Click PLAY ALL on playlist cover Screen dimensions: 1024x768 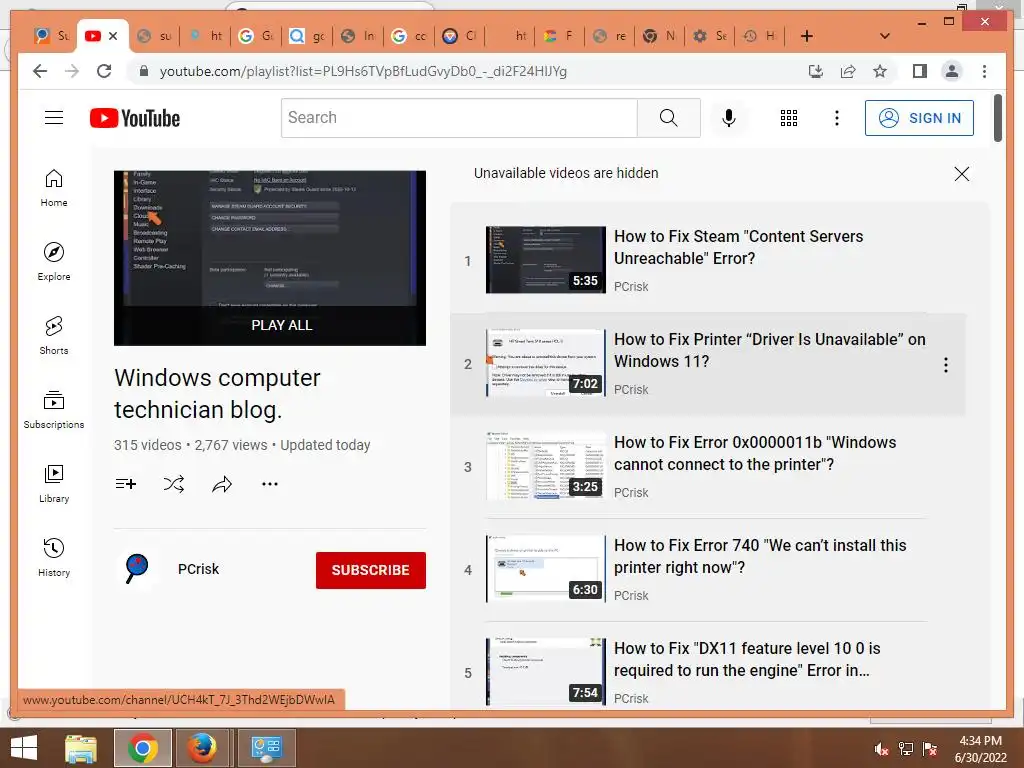tap(281, 325)
